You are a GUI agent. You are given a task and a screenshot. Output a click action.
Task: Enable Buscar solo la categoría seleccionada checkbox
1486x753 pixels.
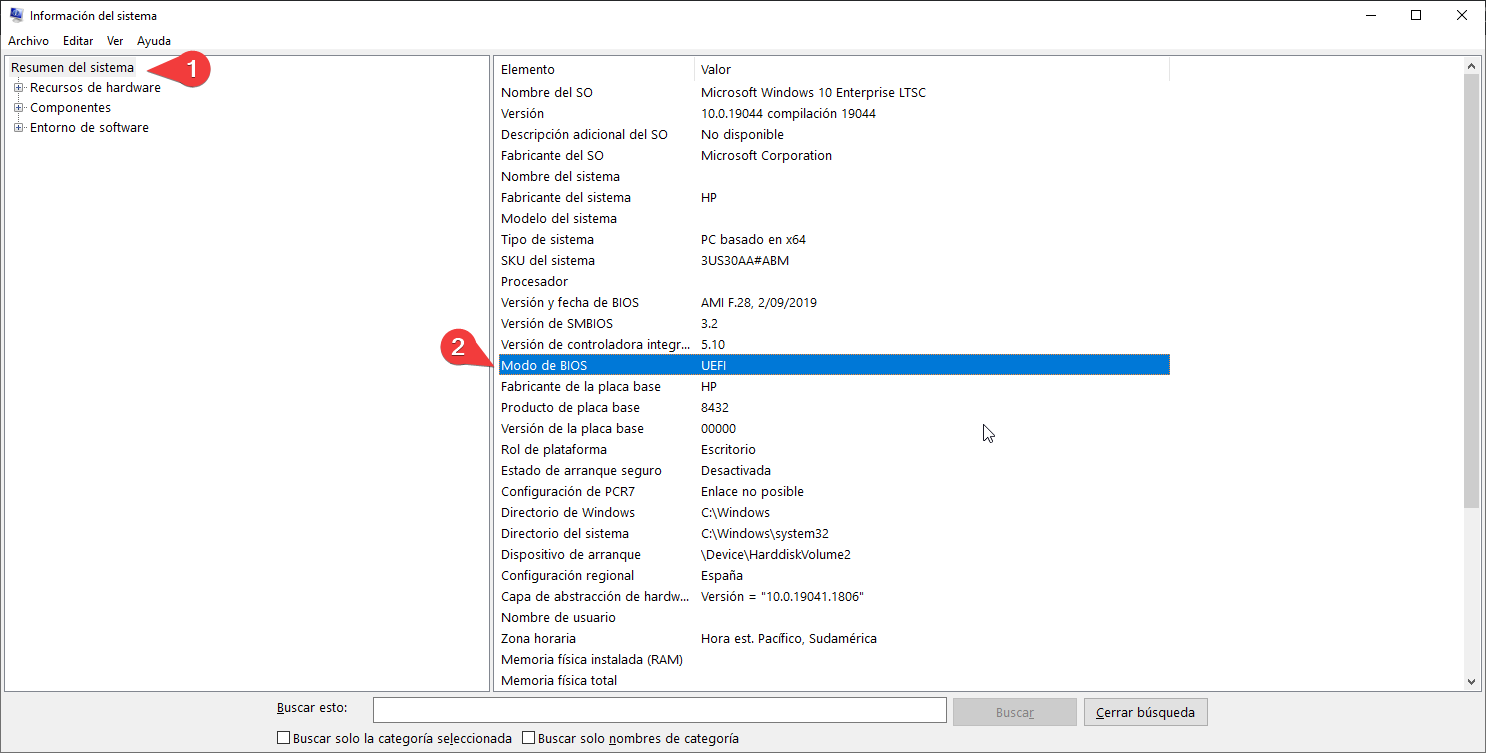(285, 739)
